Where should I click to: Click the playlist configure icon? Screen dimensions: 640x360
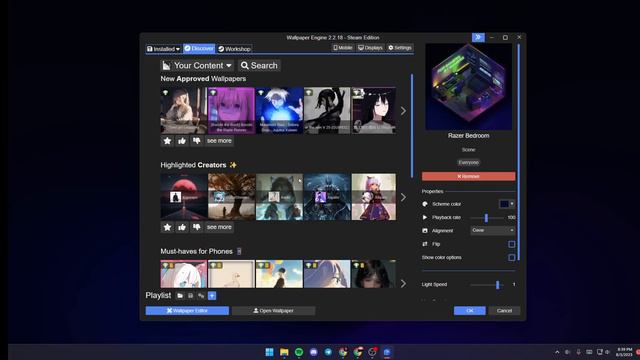201,296
